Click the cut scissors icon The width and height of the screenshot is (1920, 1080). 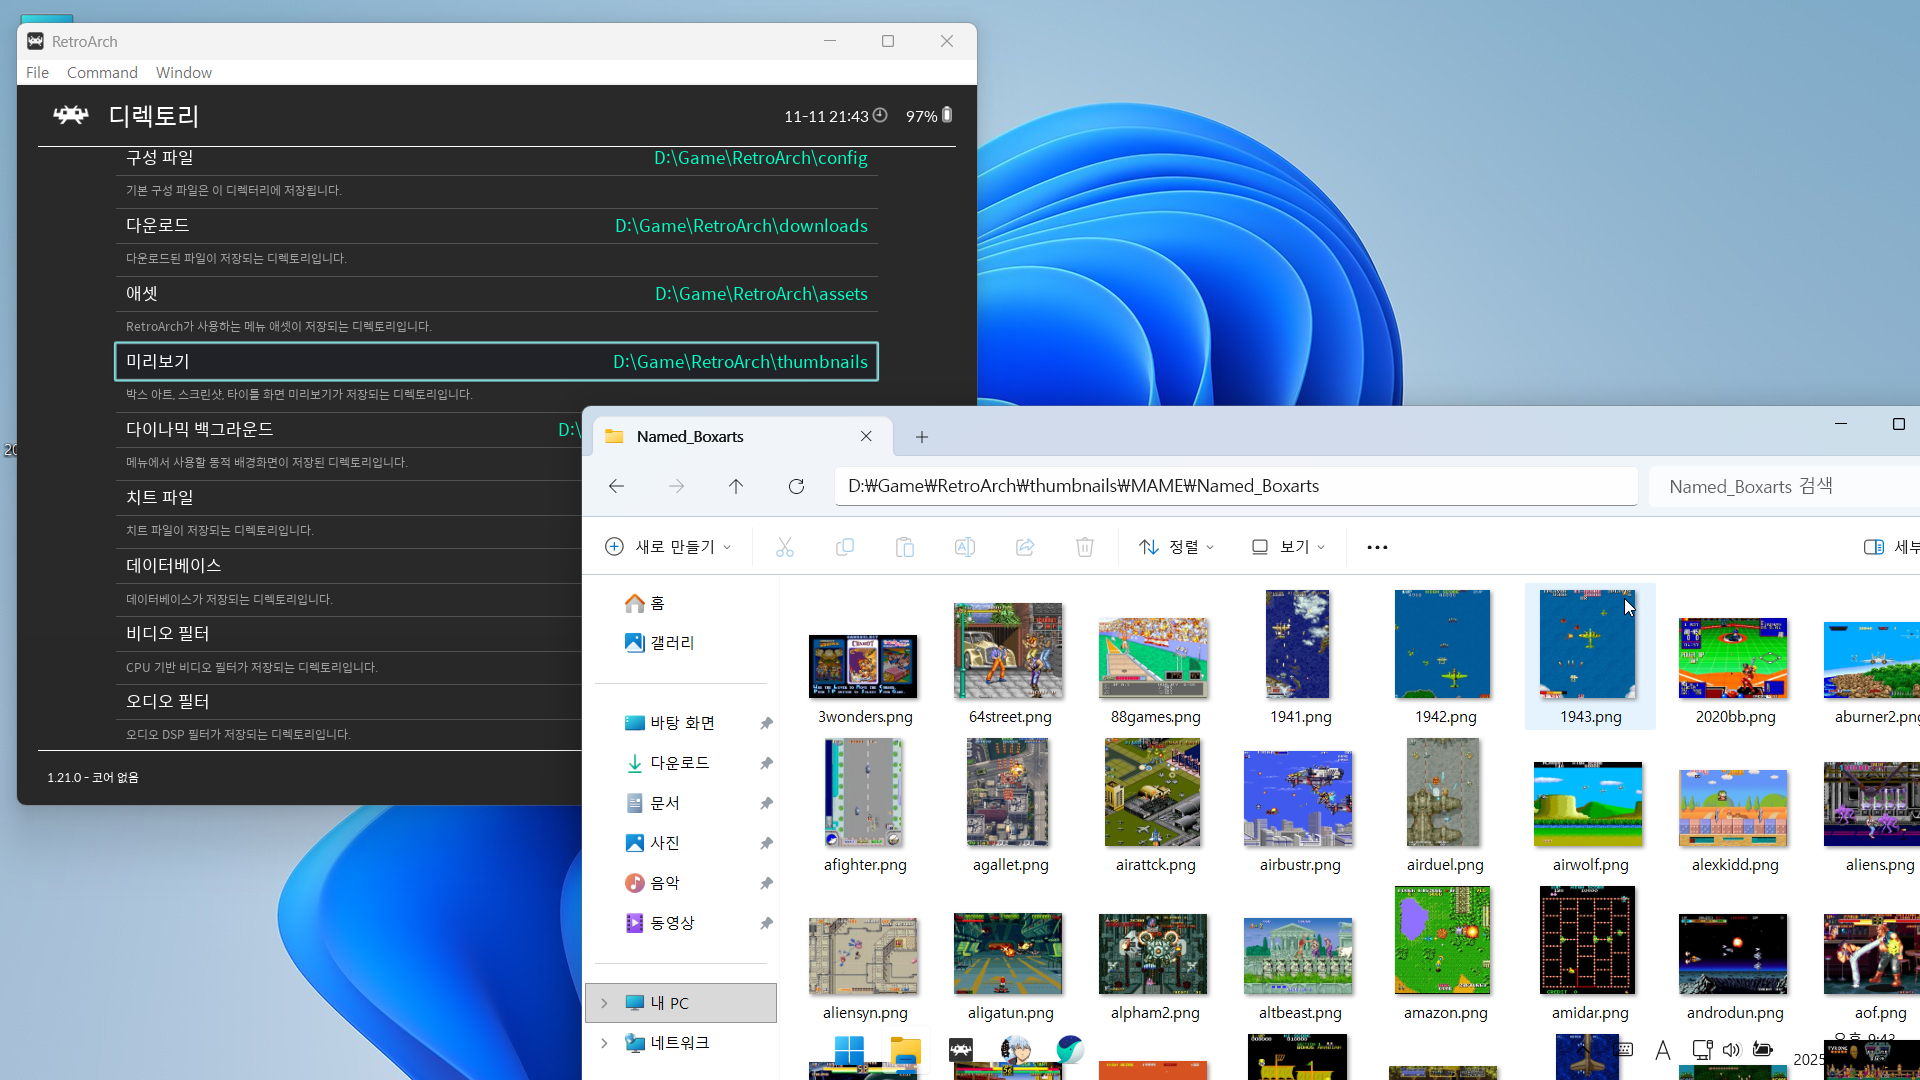785,547
